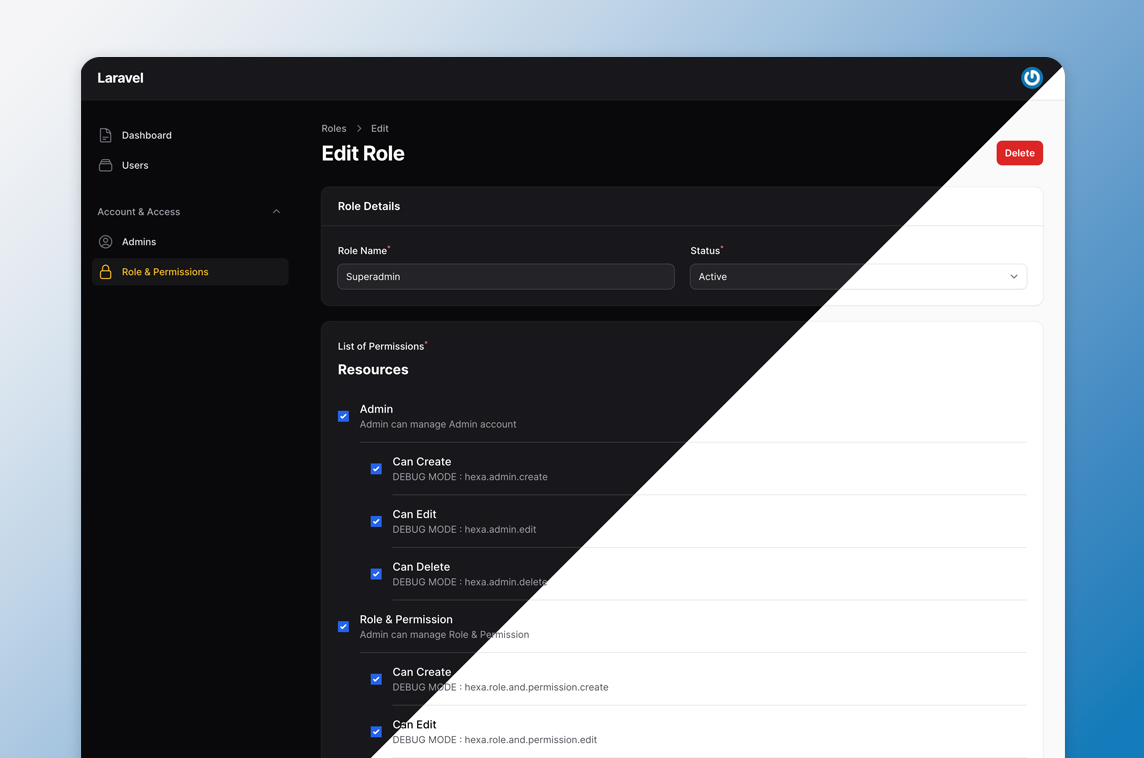Open the blue power avatar icon
The image size is (1144, 758).
point(1032,77)
